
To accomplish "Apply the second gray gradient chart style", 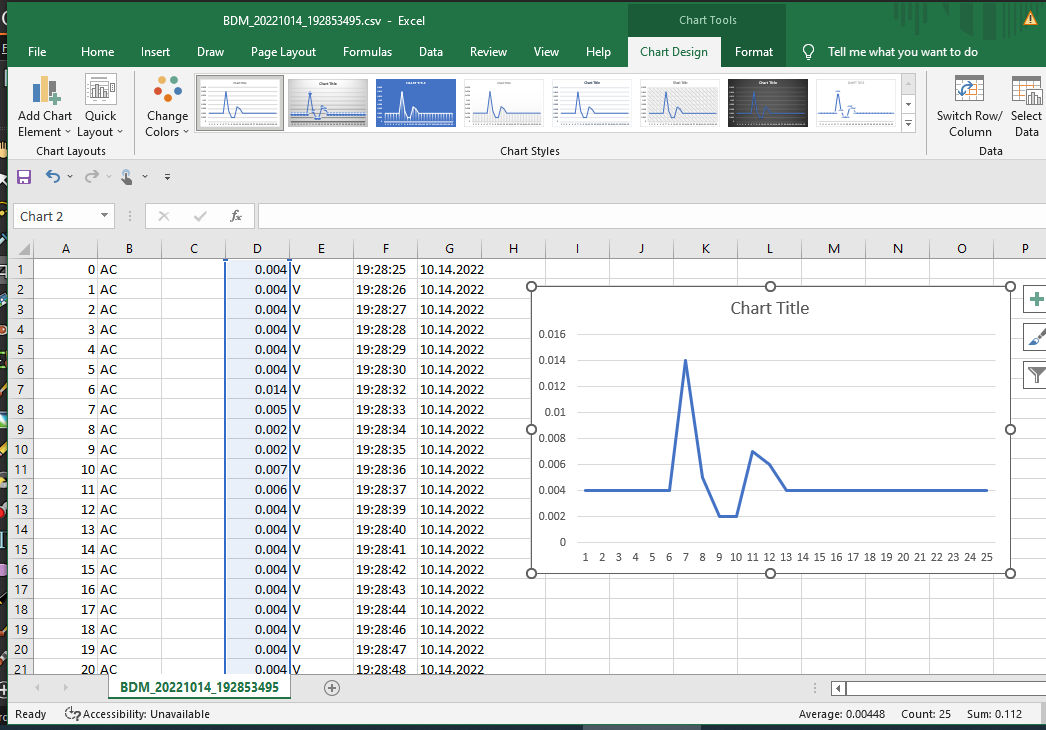I will (x=328, y=102).
